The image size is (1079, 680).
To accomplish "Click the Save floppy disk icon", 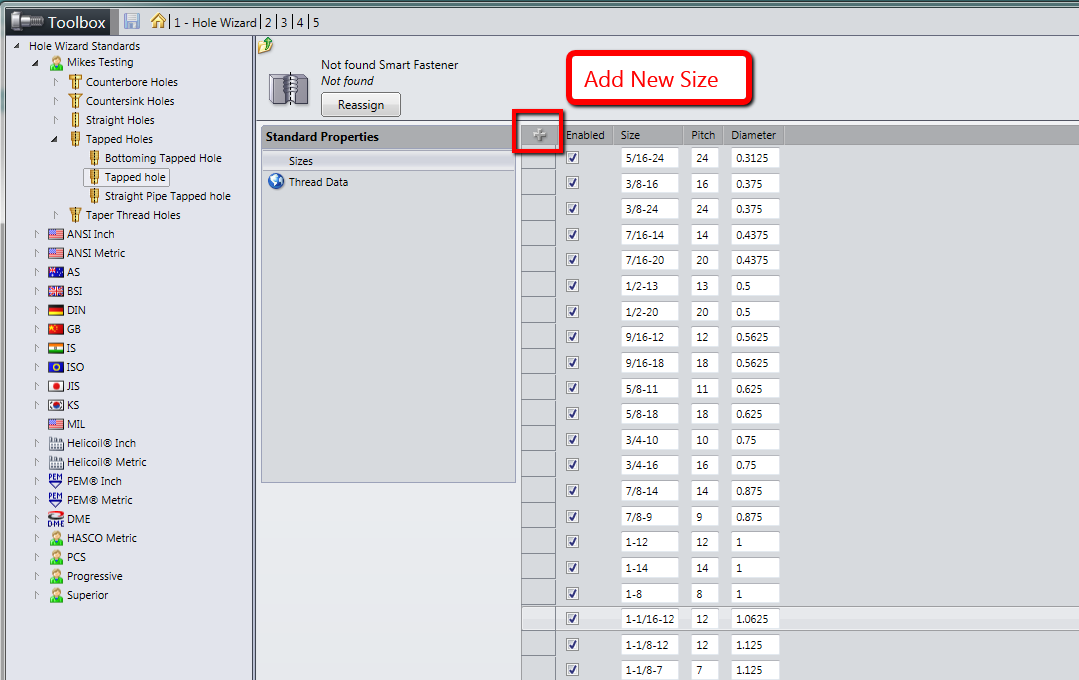I will (x=131, y=21).
